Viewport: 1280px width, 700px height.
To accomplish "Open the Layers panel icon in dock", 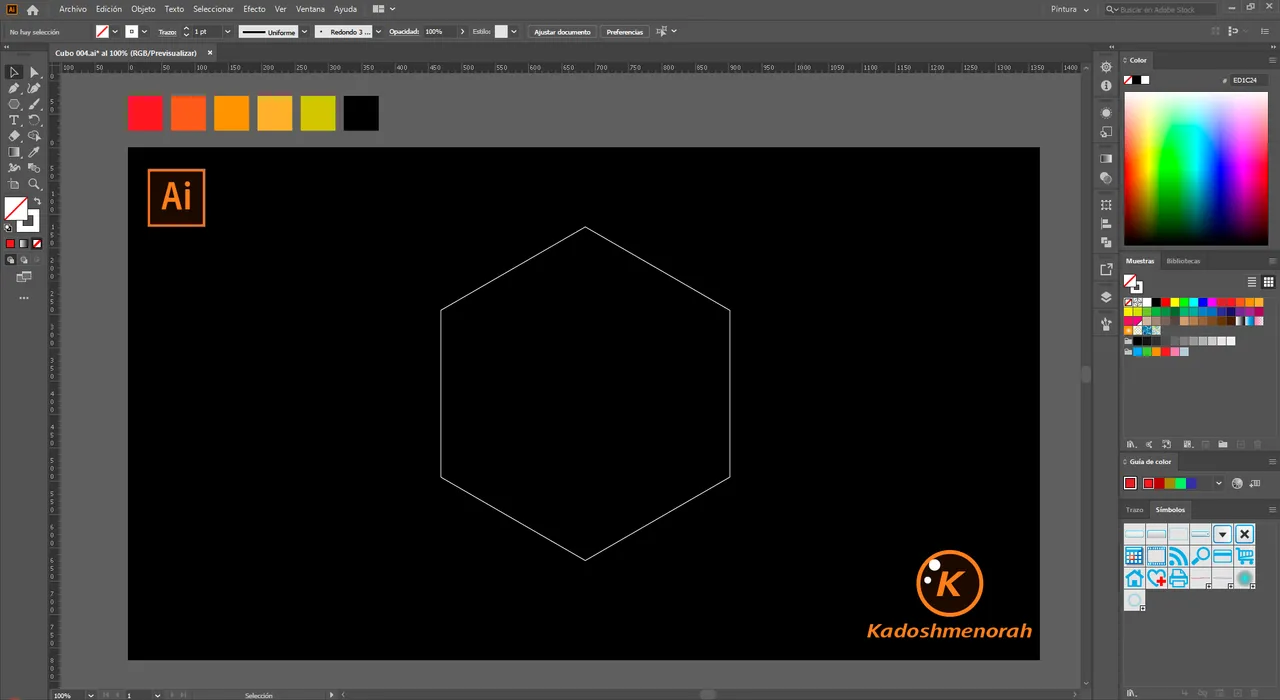I will pos(1106,297).
